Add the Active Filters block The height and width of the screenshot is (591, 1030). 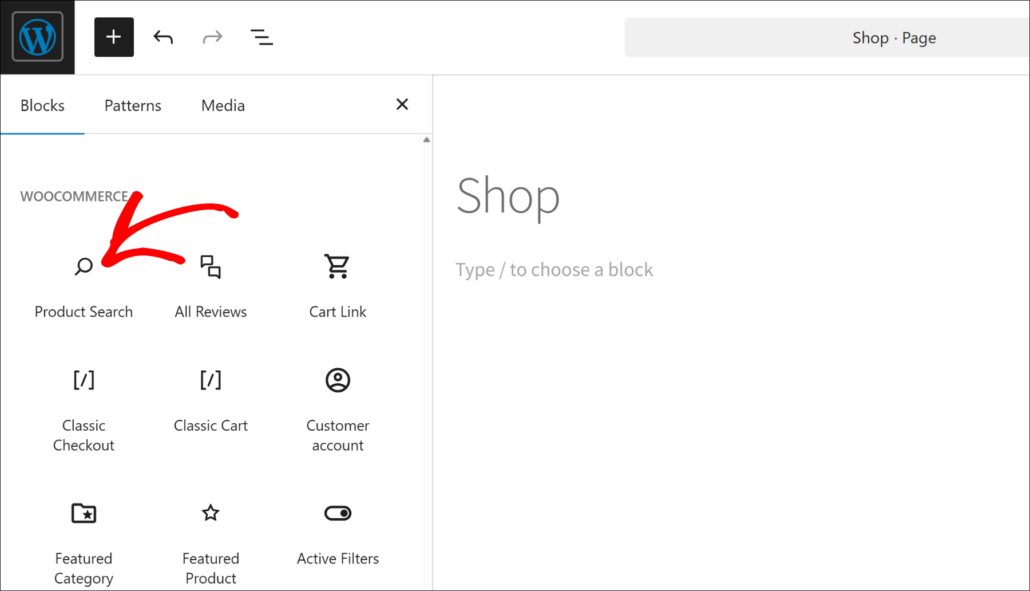click(x=337, y=530)
